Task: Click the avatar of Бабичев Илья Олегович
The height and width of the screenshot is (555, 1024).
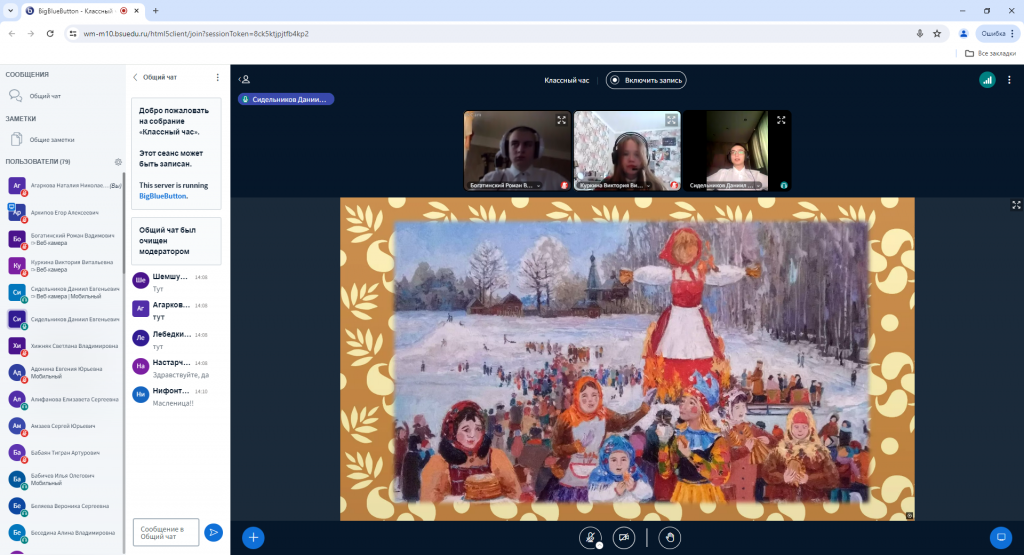Action: pos(17,479)
